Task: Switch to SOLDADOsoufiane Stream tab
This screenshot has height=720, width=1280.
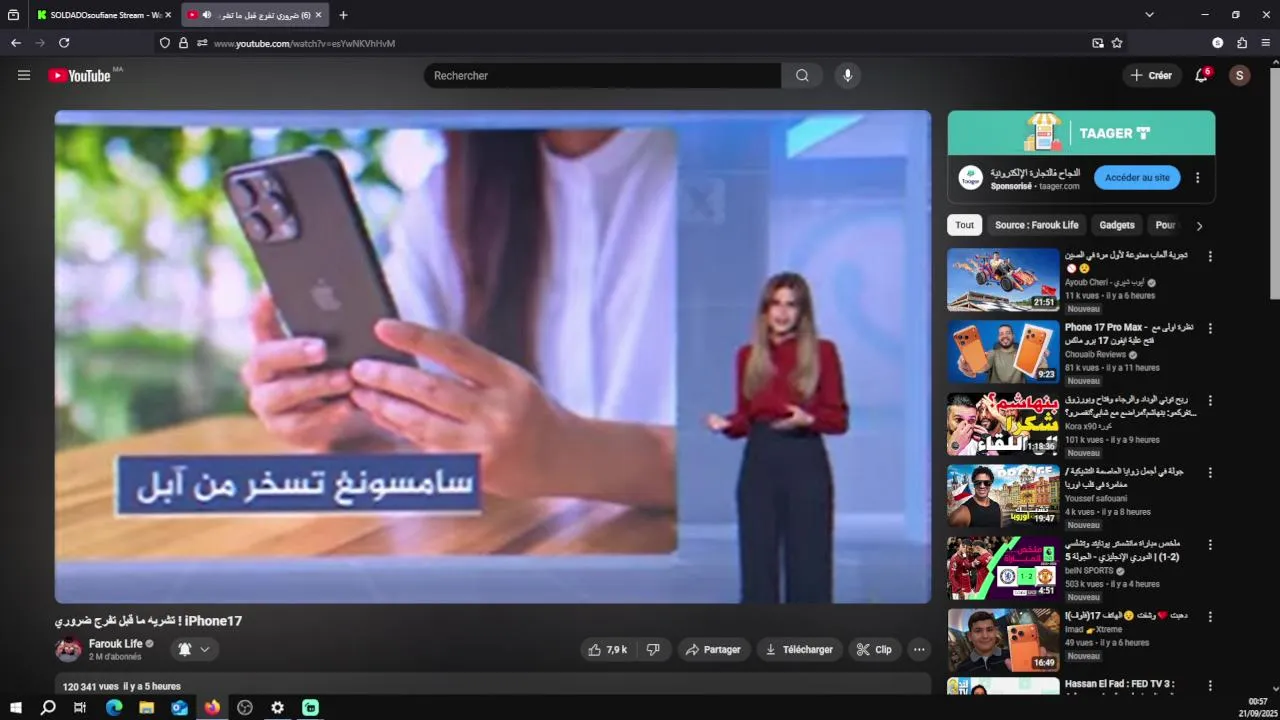Action: 105,15
